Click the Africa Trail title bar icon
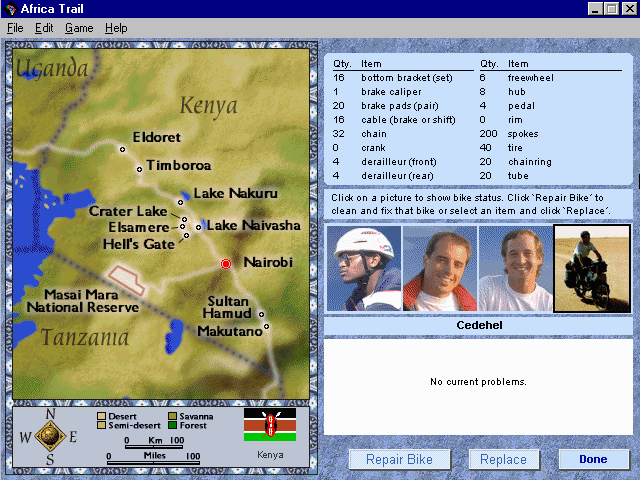640x480 pixels. [11, 9]
